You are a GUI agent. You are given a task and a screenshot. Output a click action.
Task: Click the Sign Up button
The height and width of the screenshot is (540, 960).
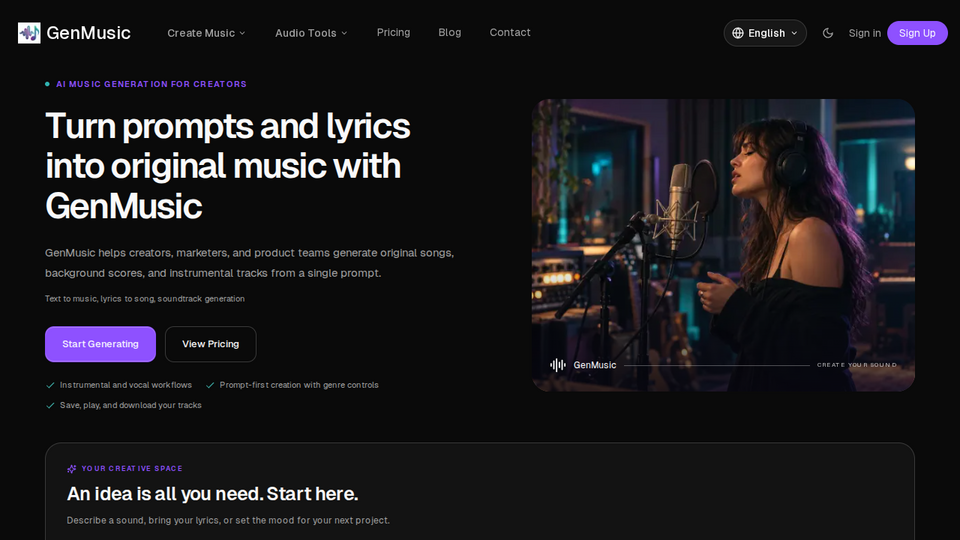(917, 33)
